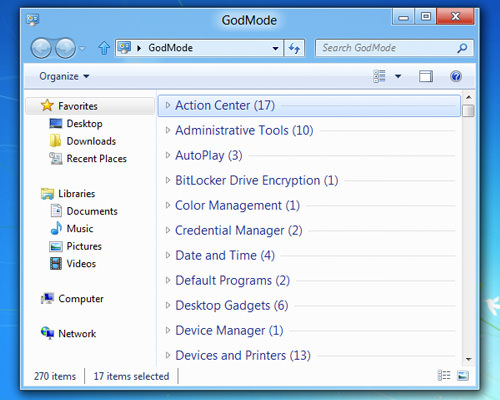
Task: Click the Network icon in sidebar
Action: pos(48,333)
